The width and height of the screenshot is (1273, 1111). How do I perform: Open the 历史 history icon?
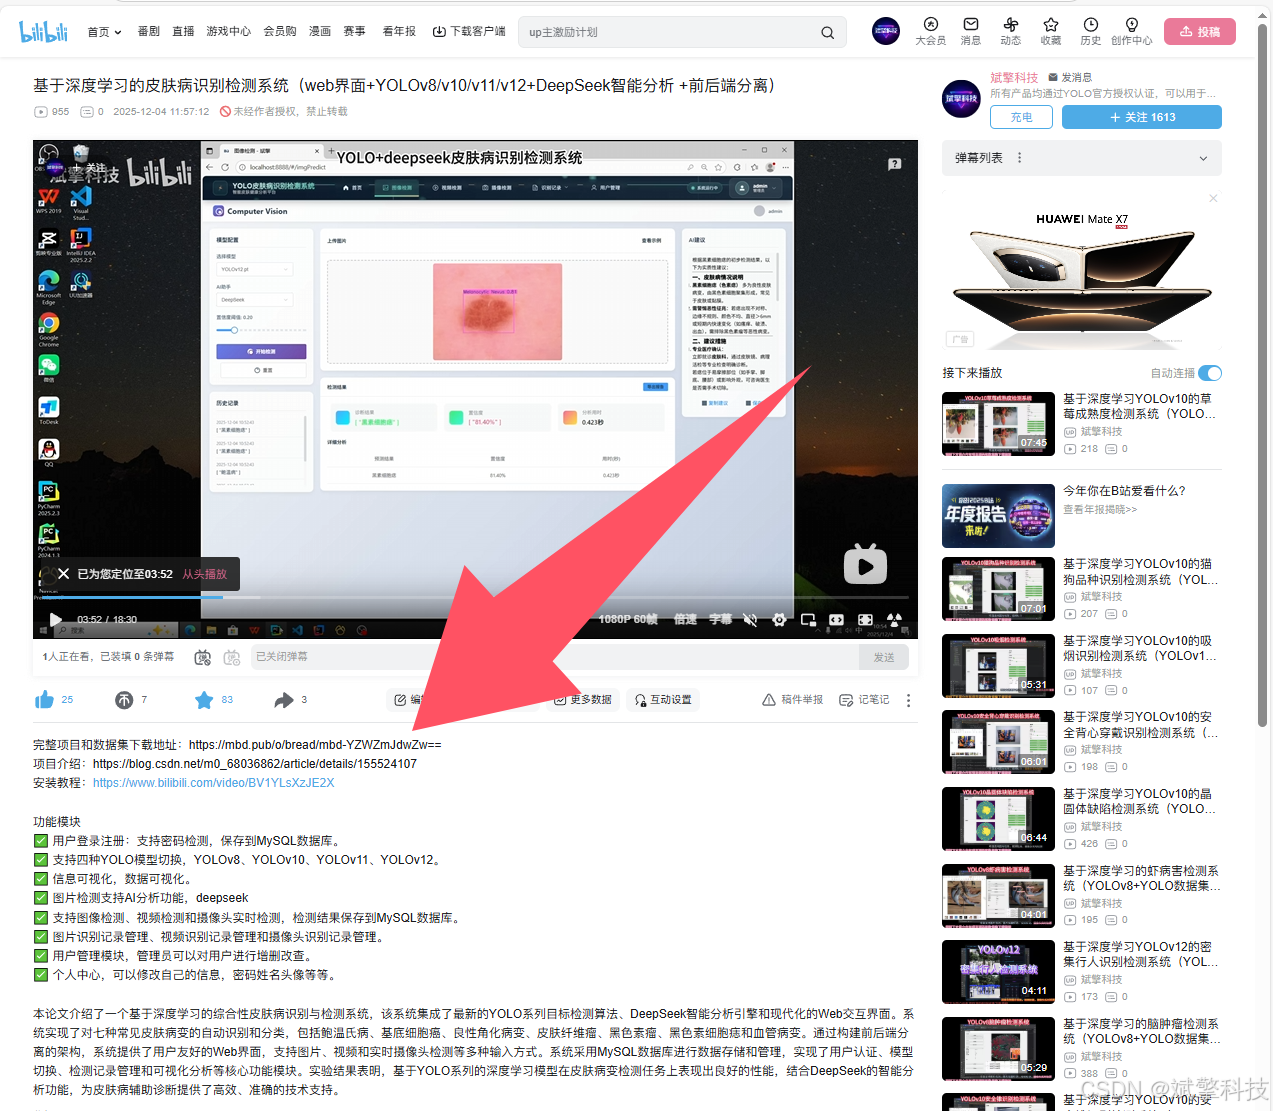click(1090, 31)
